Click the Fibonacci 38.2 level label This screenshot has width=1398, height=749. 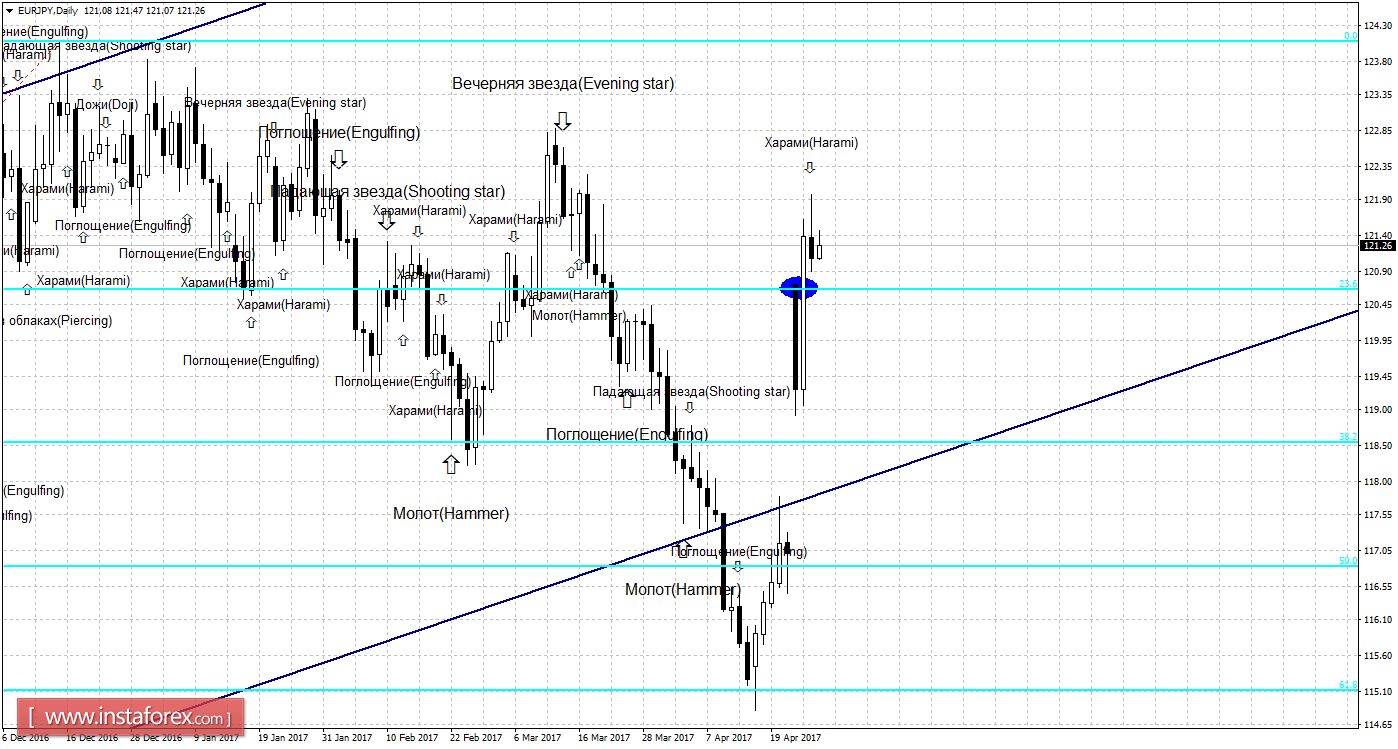(x=1348, y=437)
